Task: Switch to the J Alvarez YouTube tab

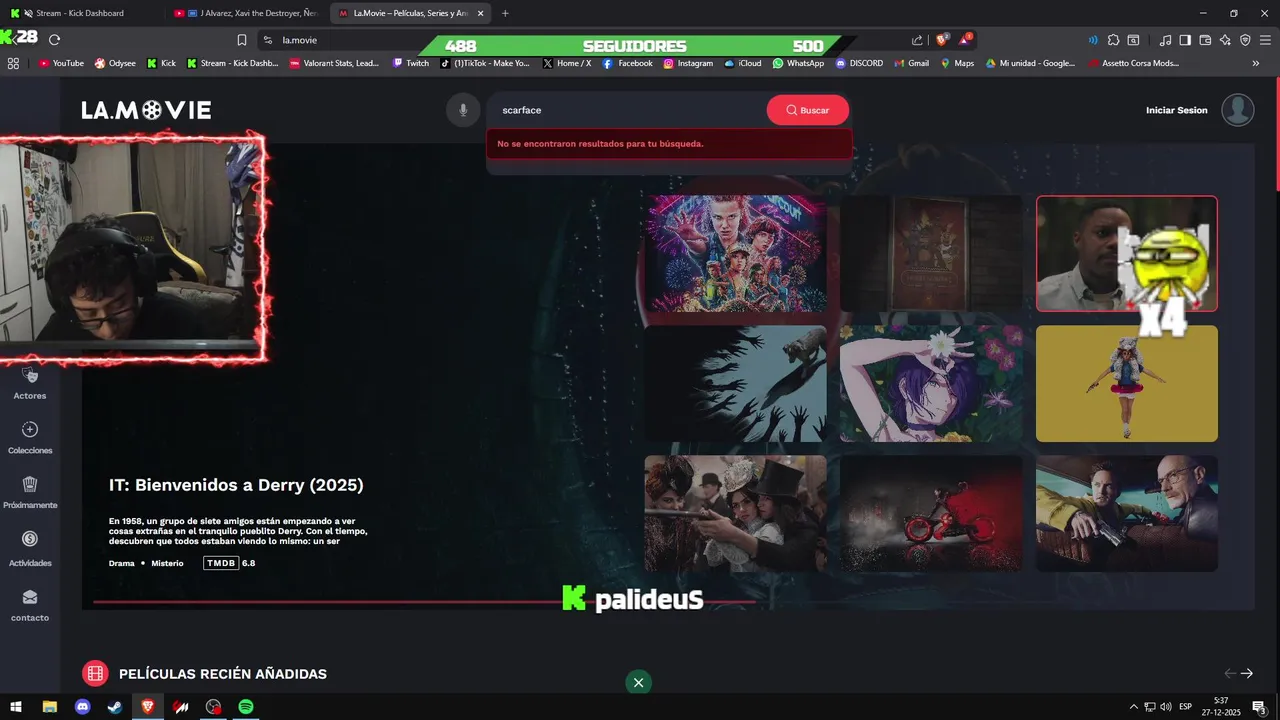Action: point(245,13)
